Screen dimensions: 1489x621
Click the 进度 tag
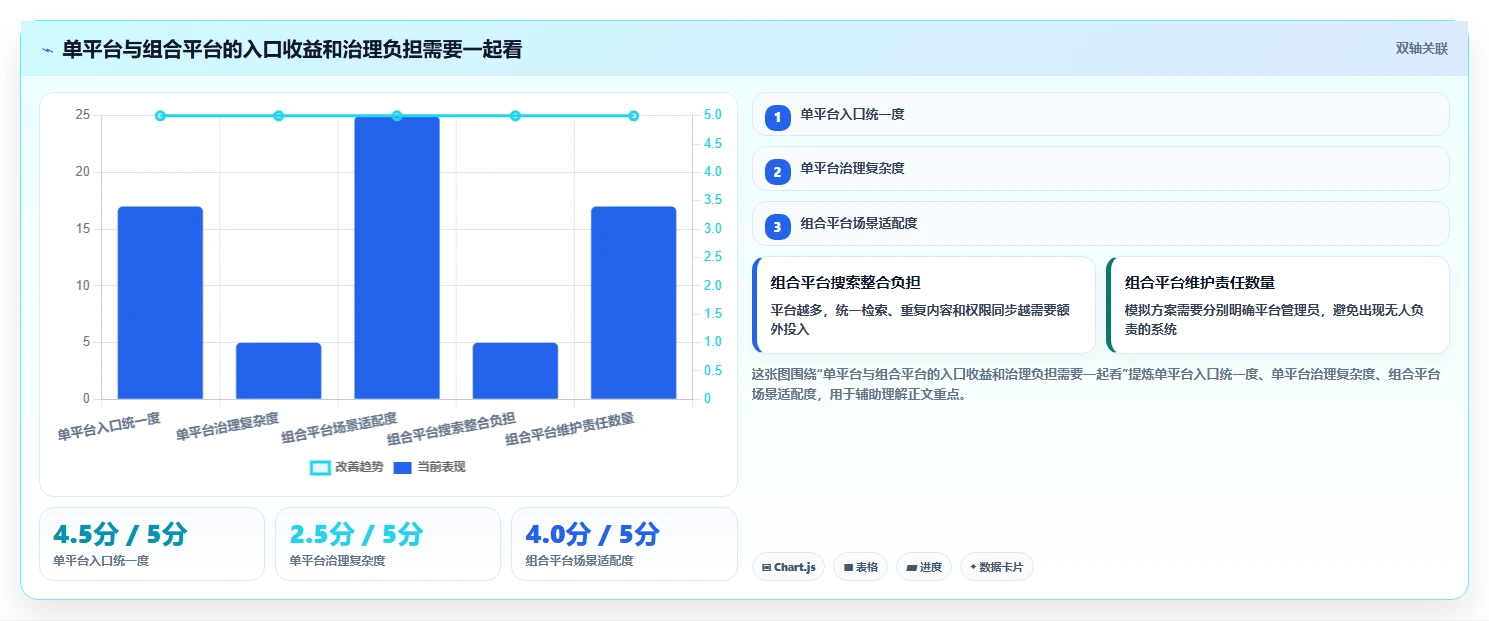point(924,567)
